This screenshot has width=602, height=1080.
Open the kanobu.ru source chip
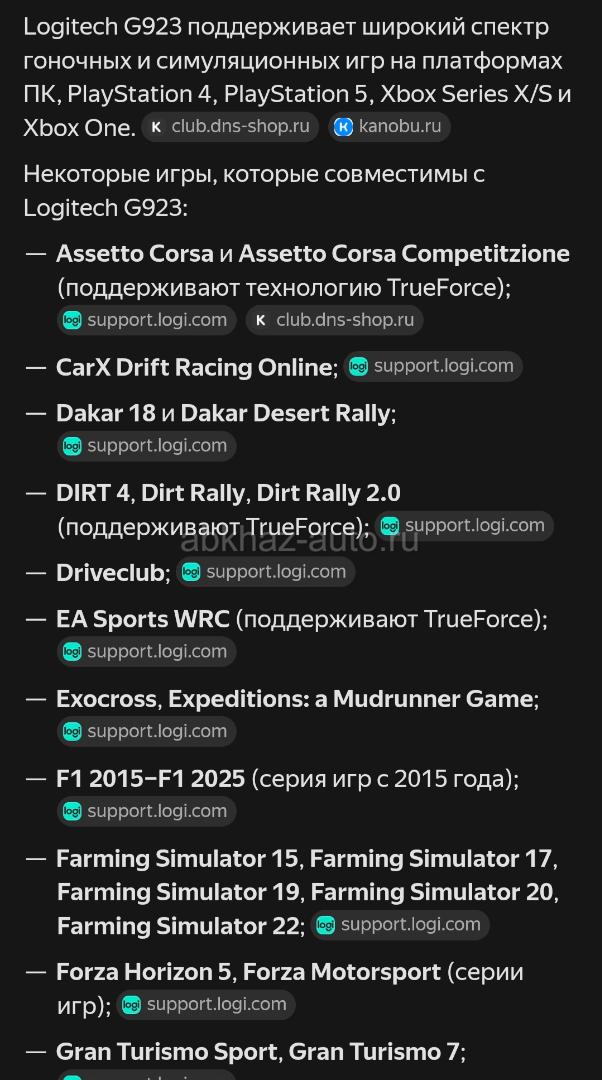tap(390, 127)
